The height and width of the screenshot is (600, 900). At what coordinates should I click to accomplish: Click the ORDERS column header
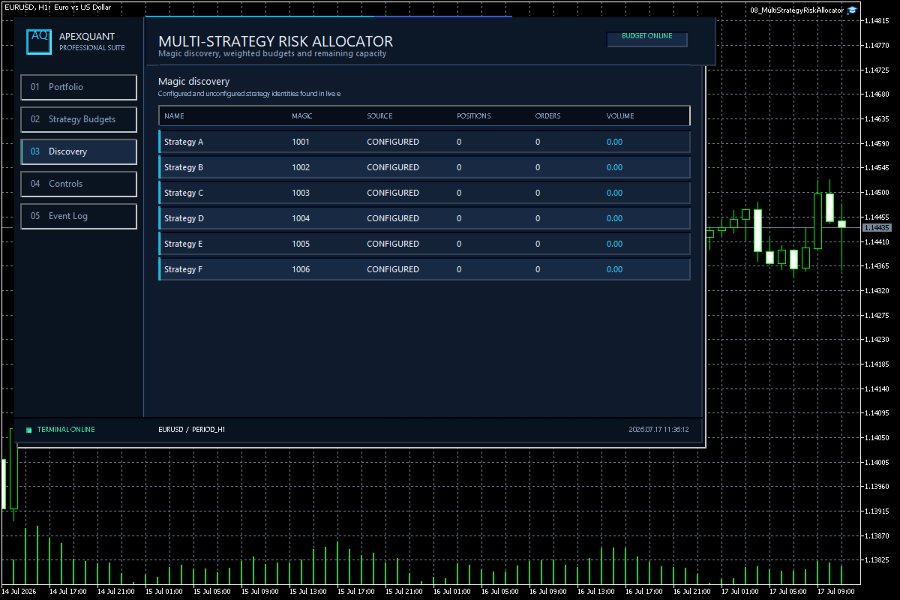548,116
